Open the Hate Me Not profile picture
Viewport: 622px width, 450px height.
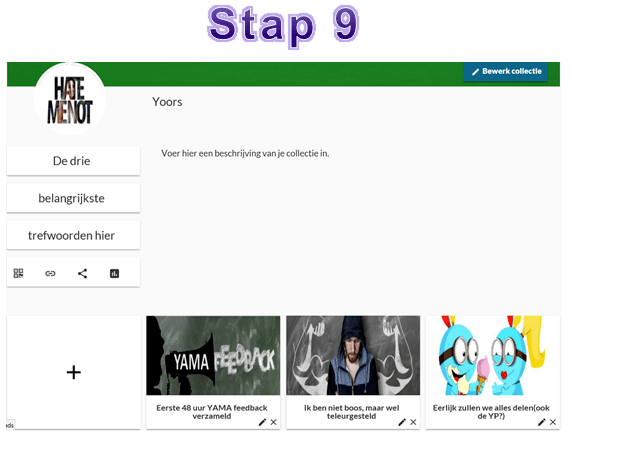click(70, 98)
